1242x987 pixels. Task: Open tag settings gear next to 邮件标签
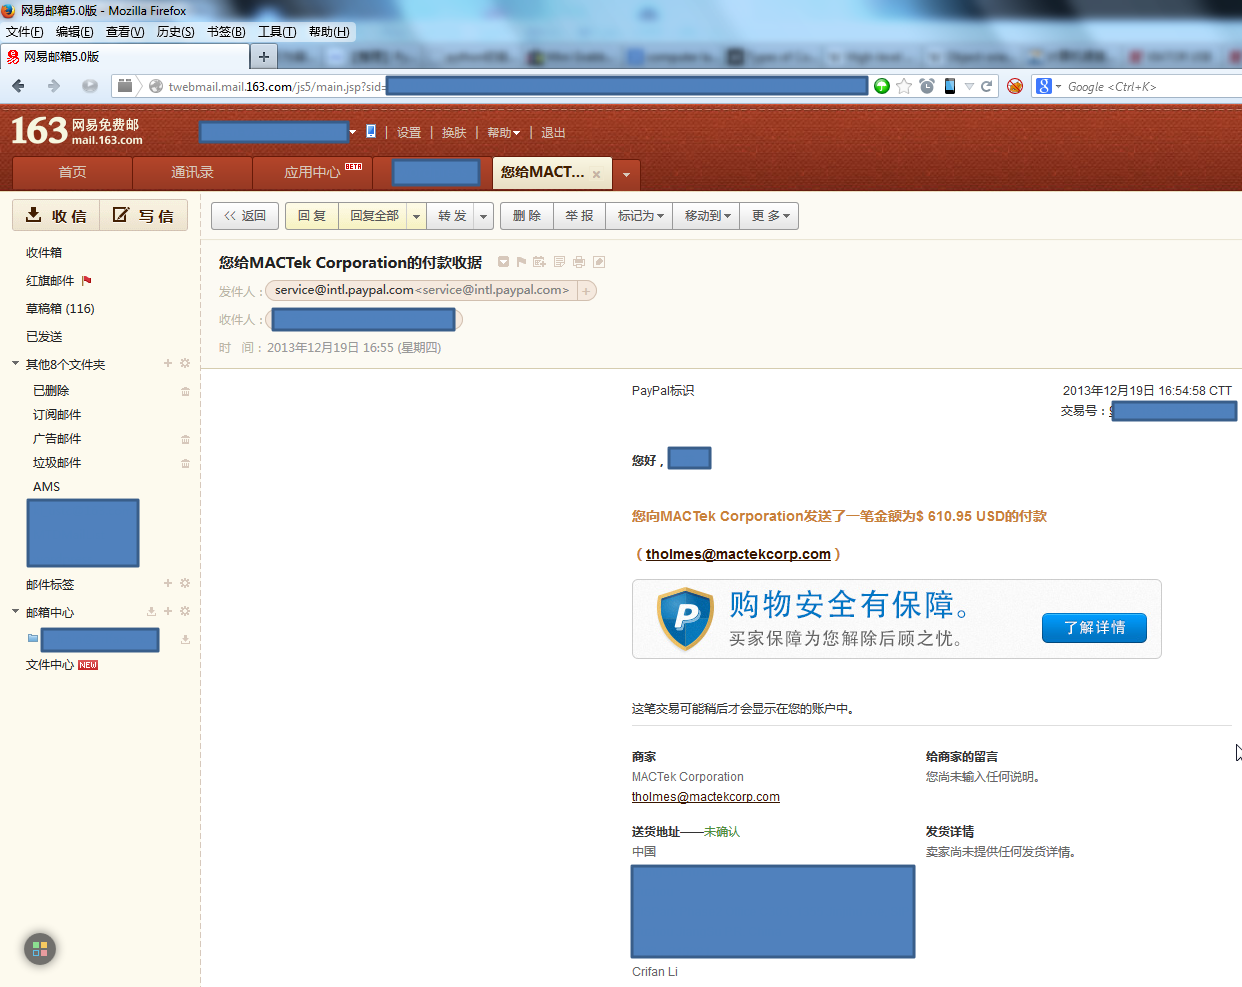[185, 583]
